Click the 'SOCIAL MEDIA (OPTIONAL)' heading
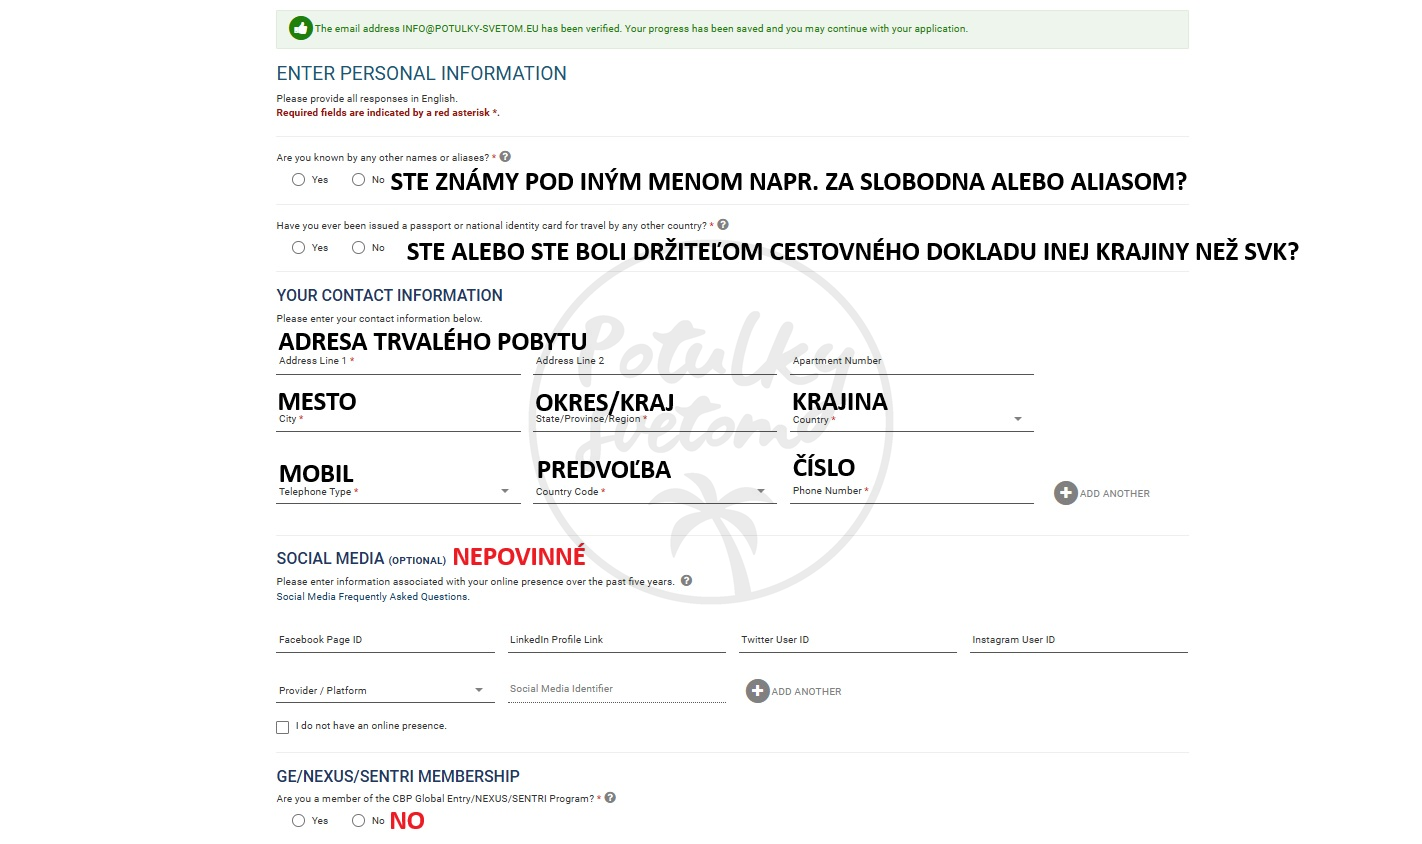The width and height of the screenshot is (1422, 844). tap(361, 559)
